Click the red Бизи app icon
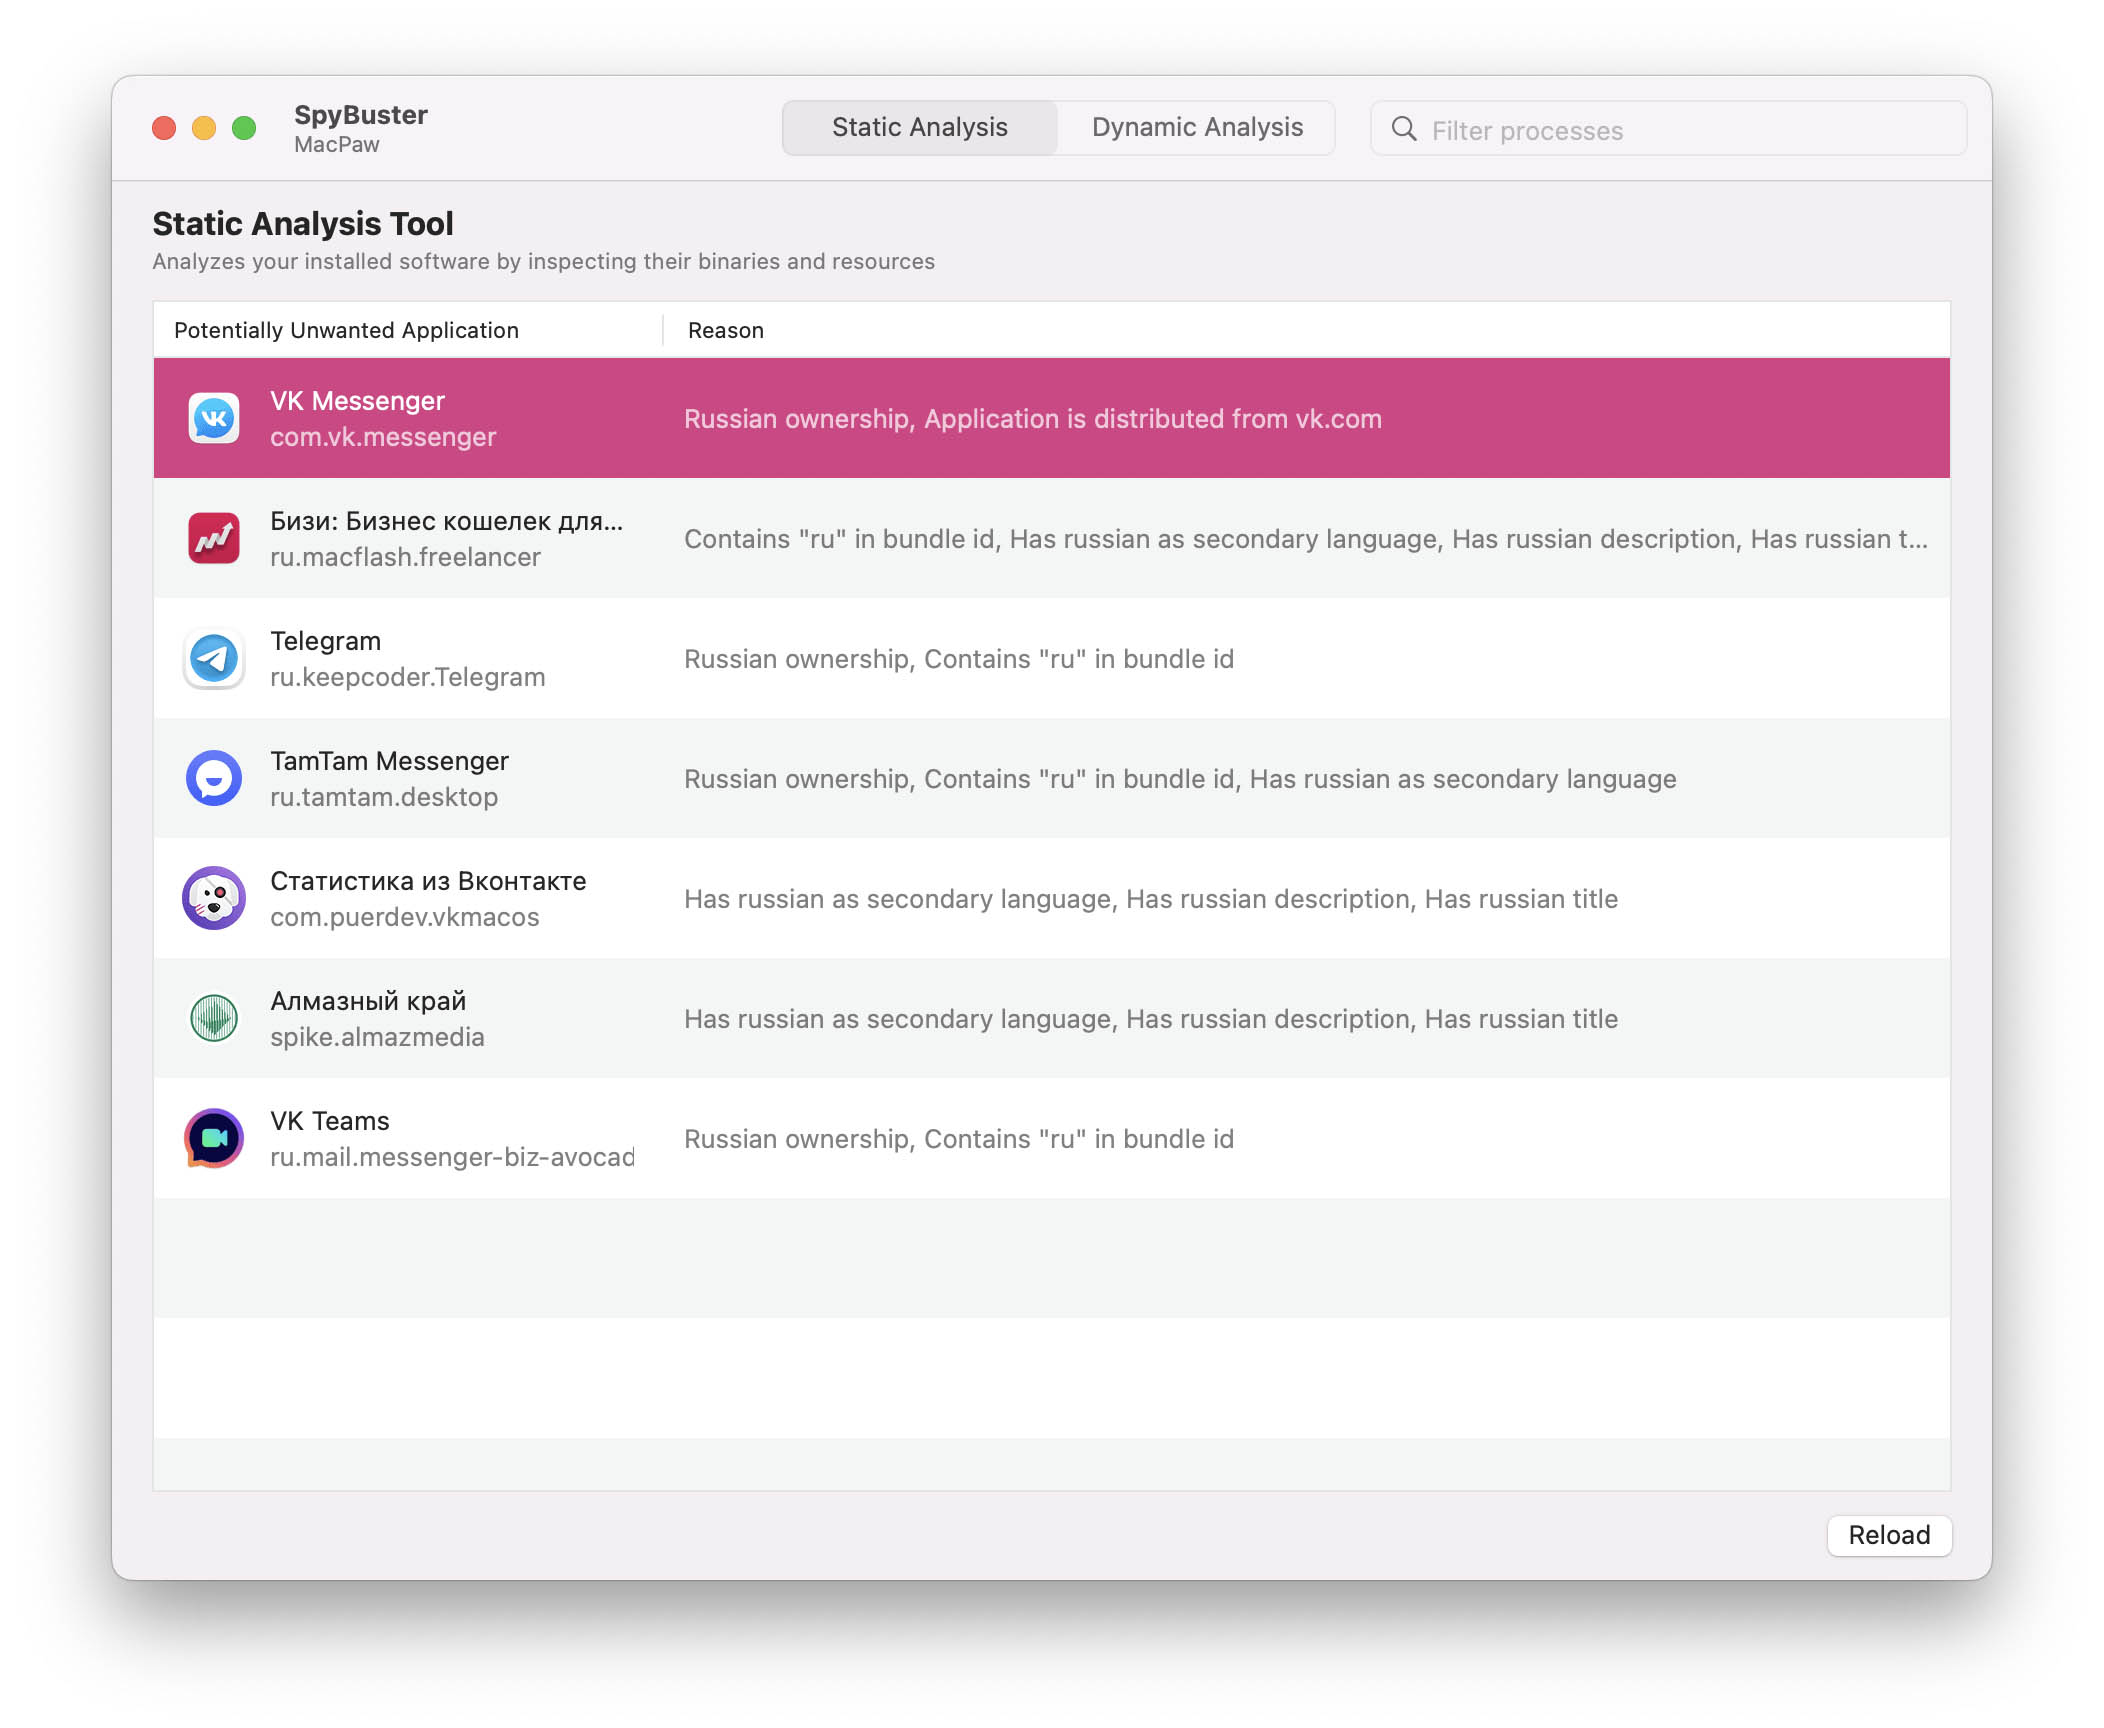This screenshot has height=1728, width=2104. pyautogui.click(x=213, y=538)
